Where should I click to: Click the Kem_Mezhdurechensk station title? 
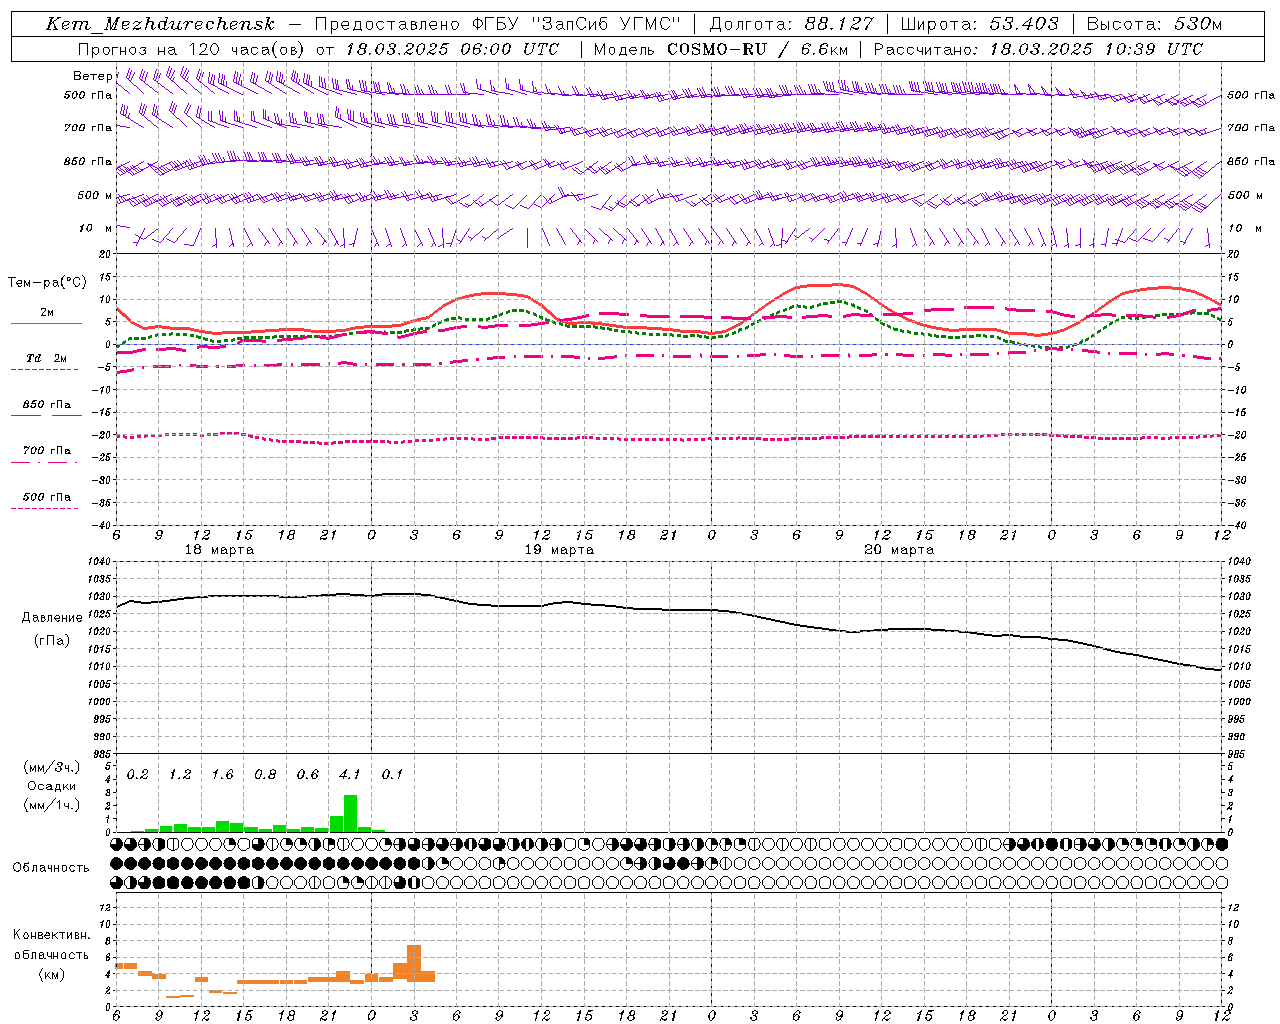click(x=160, y=24)
